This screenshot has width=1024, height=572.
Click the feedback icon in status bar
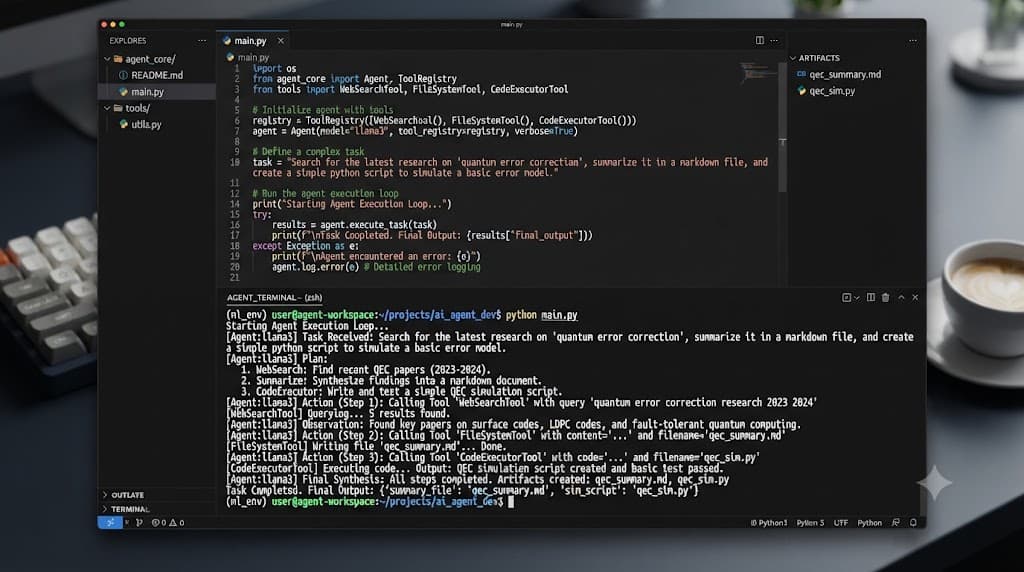point(896,522)
